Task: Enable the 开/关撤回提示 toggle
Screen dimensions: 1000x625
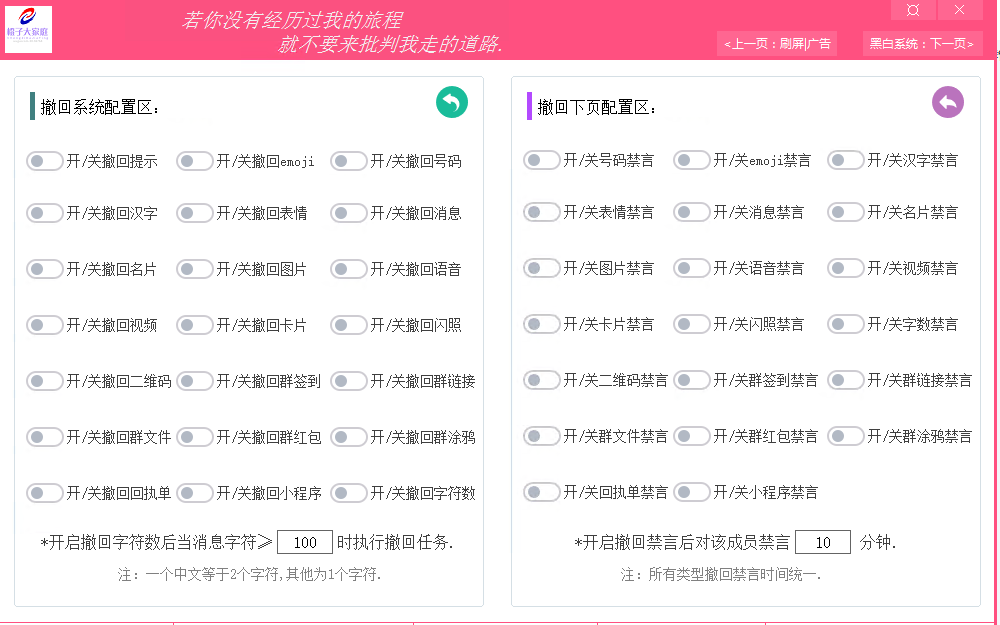Action: pyautogui.click(x=44, y=160)
